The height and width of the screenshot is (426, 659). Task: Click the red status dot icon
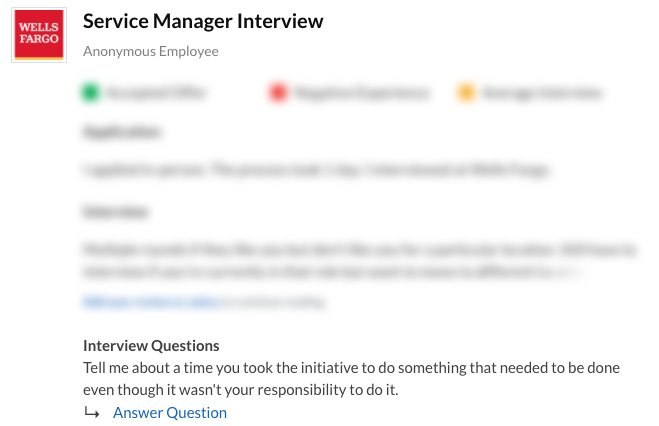[278, 92]
